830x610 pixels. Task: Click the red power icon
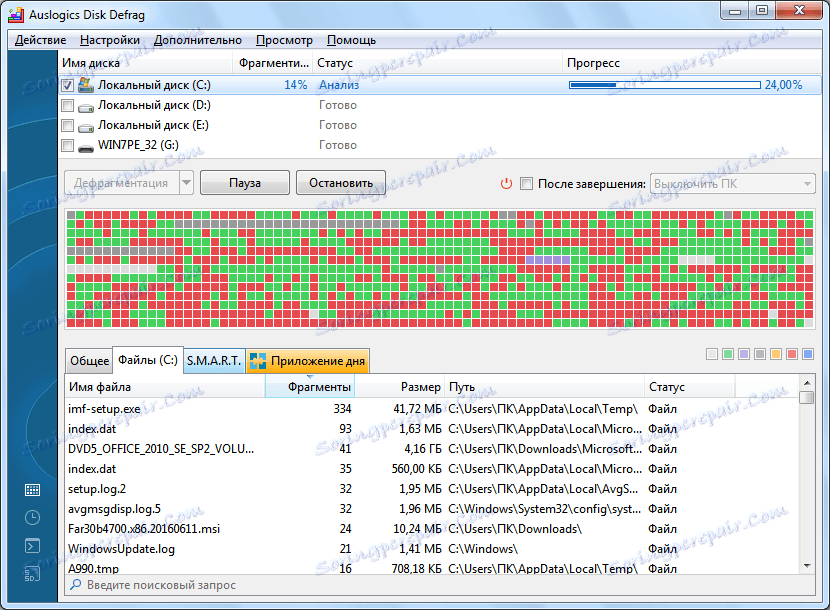tap(506, 184)
